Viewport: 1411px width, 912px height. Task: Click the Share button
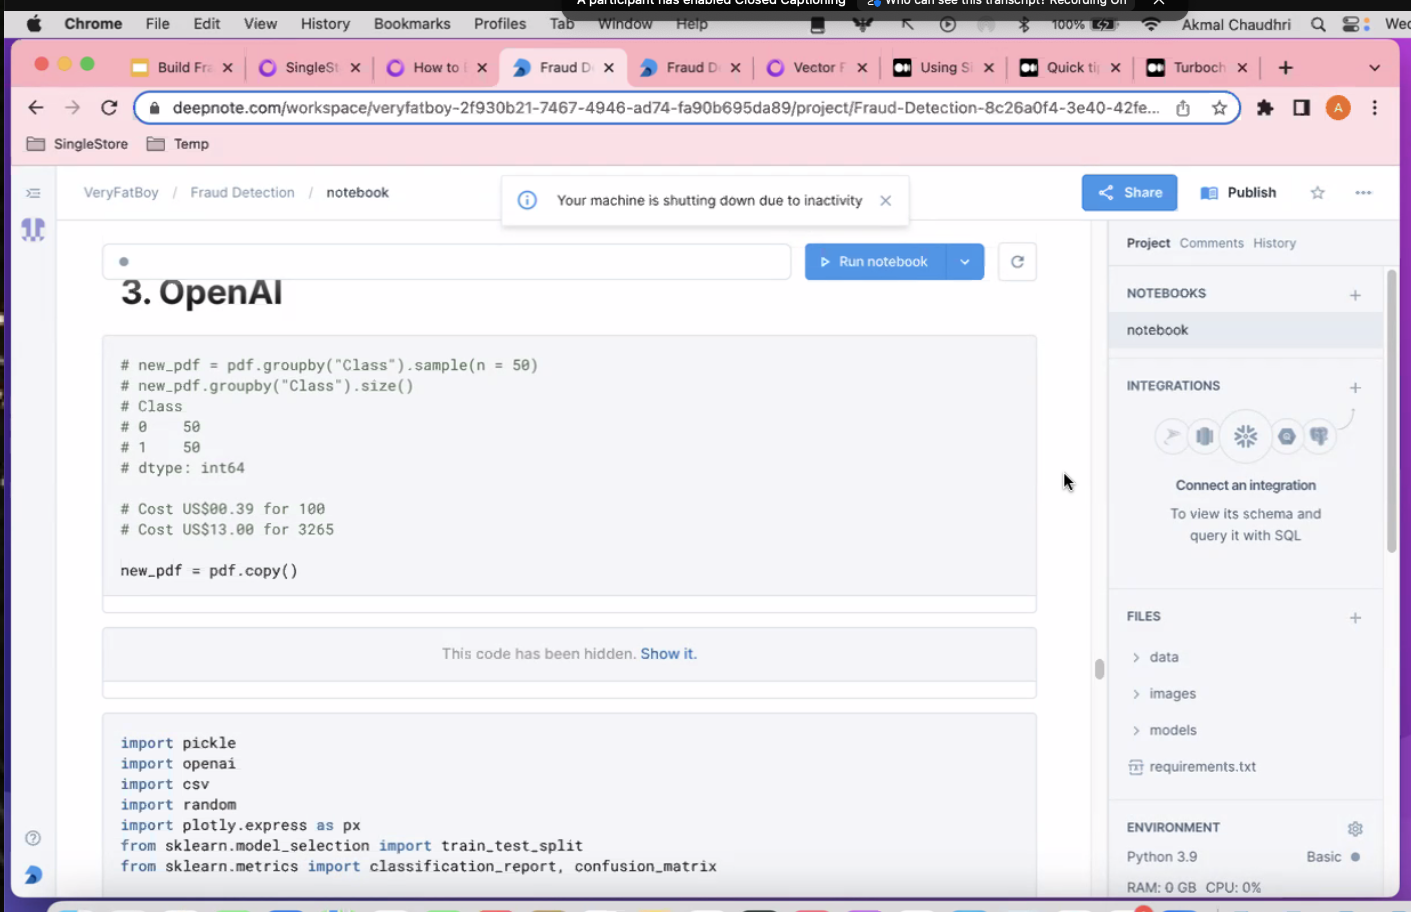1129,193
